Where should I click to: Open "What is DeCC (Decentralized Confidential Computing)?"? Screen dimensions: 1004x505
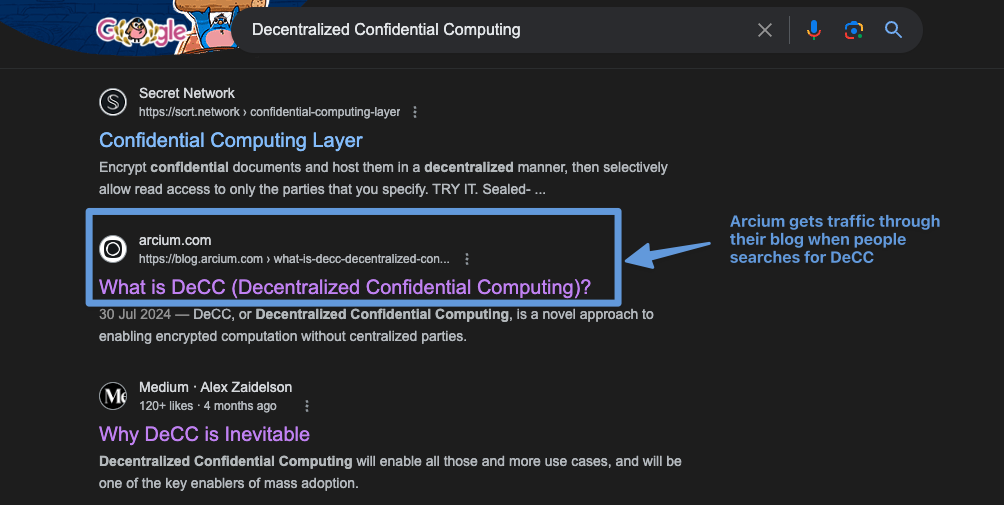click(x=345, y=288)
